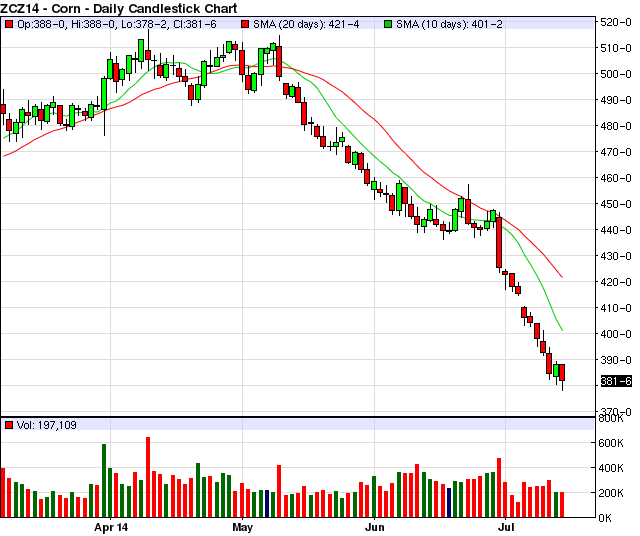Viewport: 640px width, 536px height.
Task: Click the chart title 'ZCZ14 - Corn - Daily Candlestick Chart'
Action: tap(119, 8)
